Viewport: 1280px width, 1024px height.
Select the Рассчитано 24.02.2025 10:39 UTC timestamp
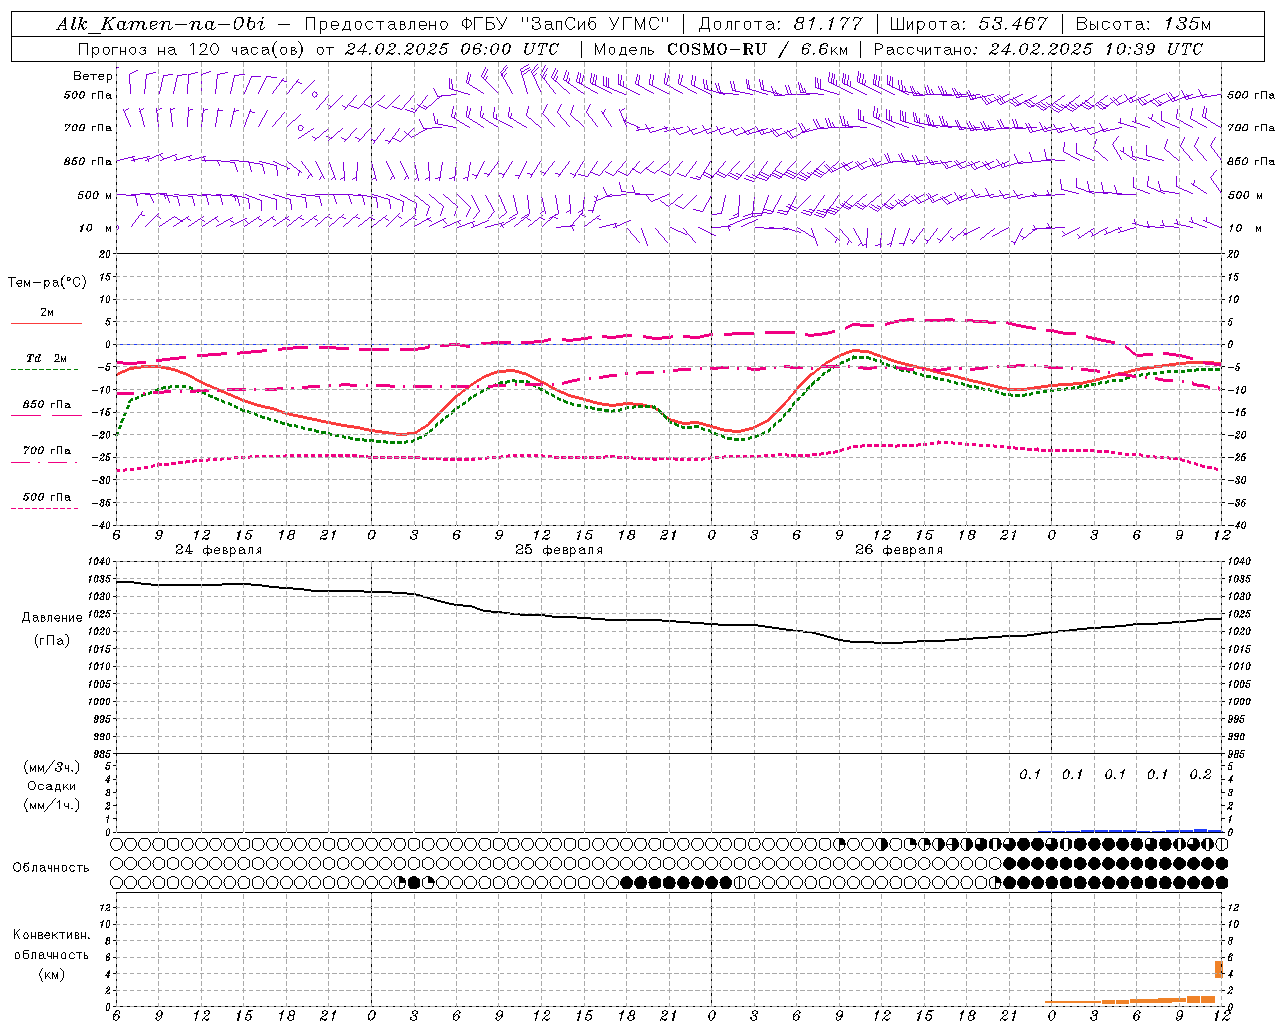click(x=1038, y=49)
